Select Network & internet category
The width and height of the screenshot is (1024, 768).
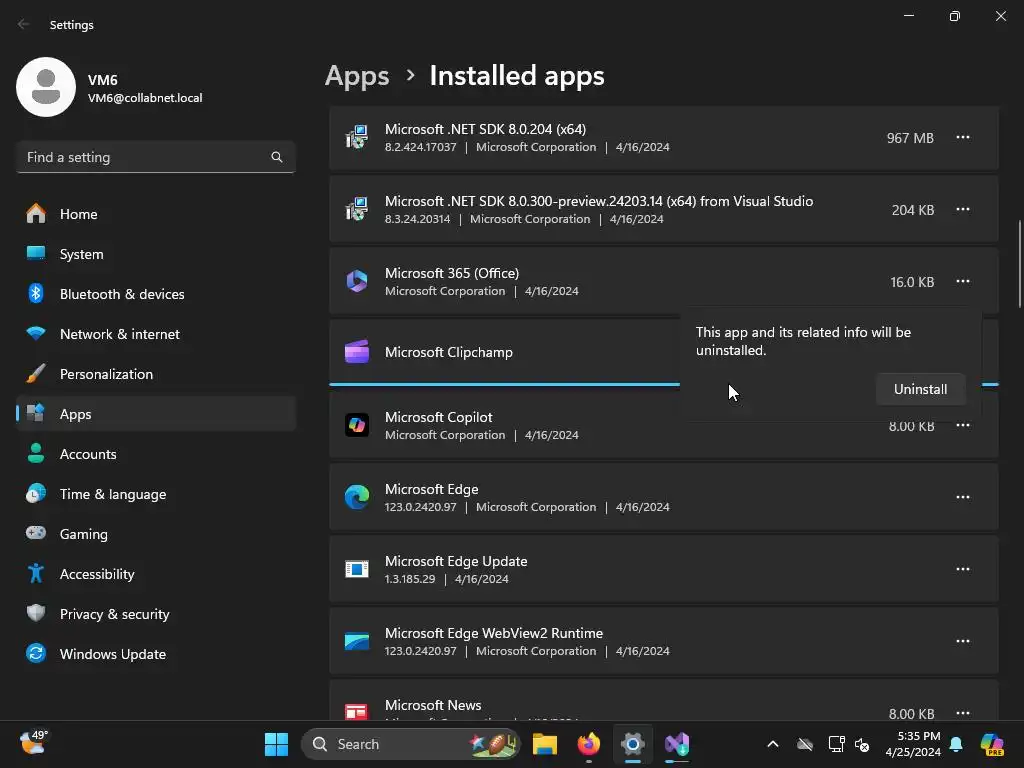point(156,334)
